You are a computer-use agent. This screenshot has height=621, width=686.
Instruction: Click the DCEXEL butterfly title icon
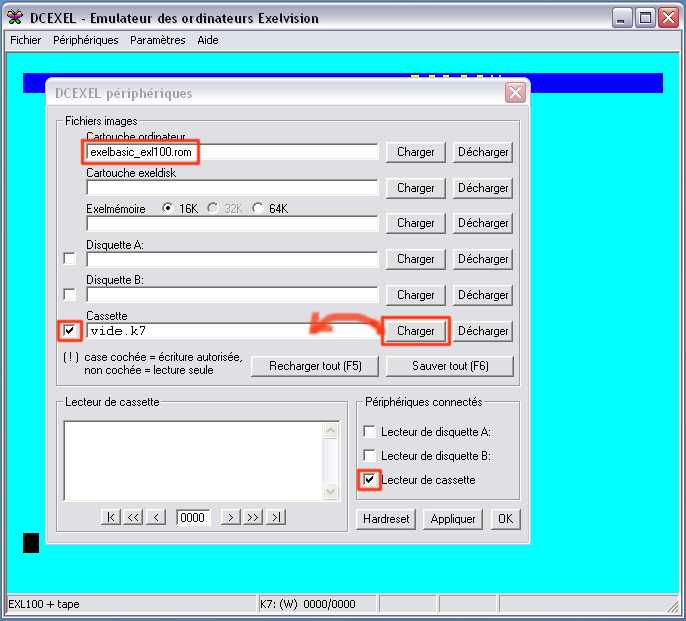15,17
